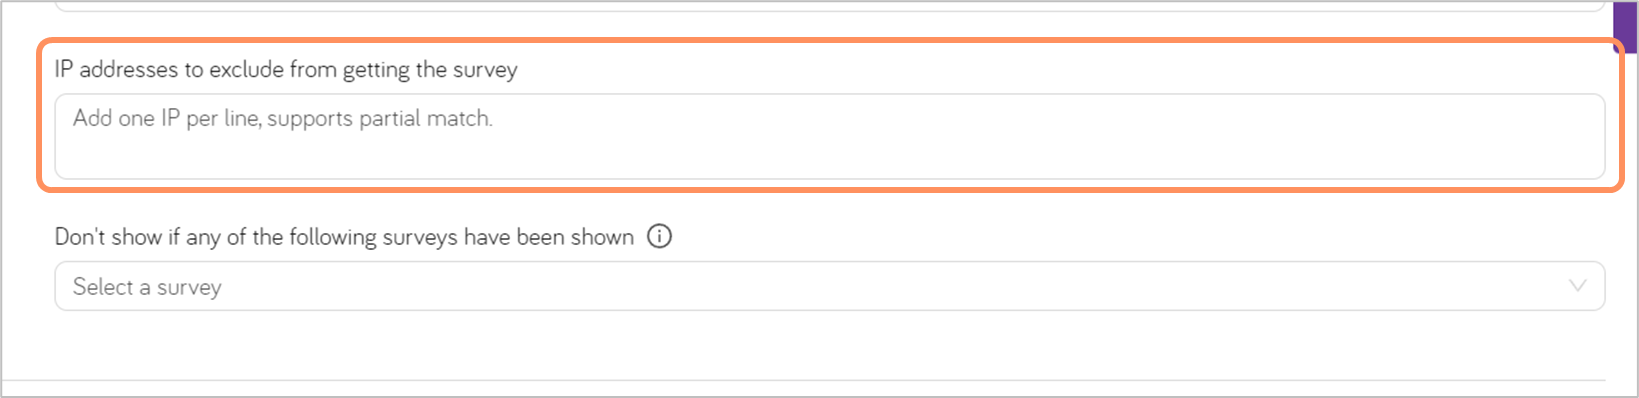The width and height of the screenshot is (1639, 398).
Task: Click label 'IP addresses to exclude from getting the survey'
Action: [x=286, y=69]
